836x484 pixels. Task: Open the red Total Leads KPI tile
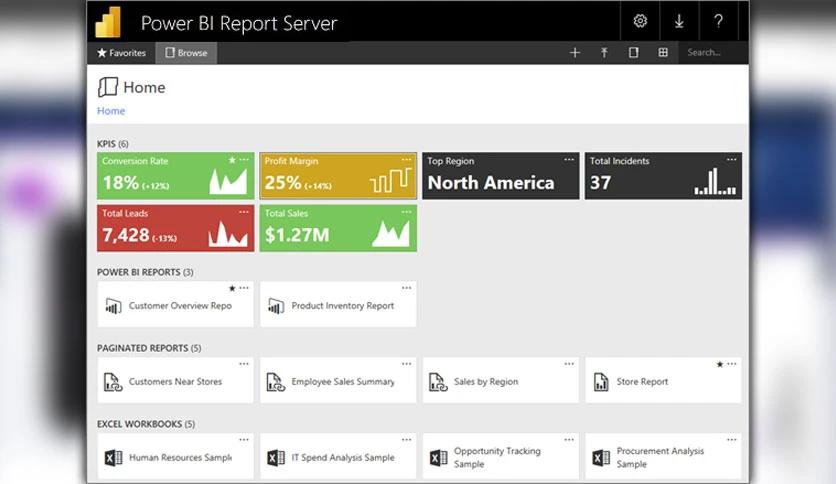[175, 229]
